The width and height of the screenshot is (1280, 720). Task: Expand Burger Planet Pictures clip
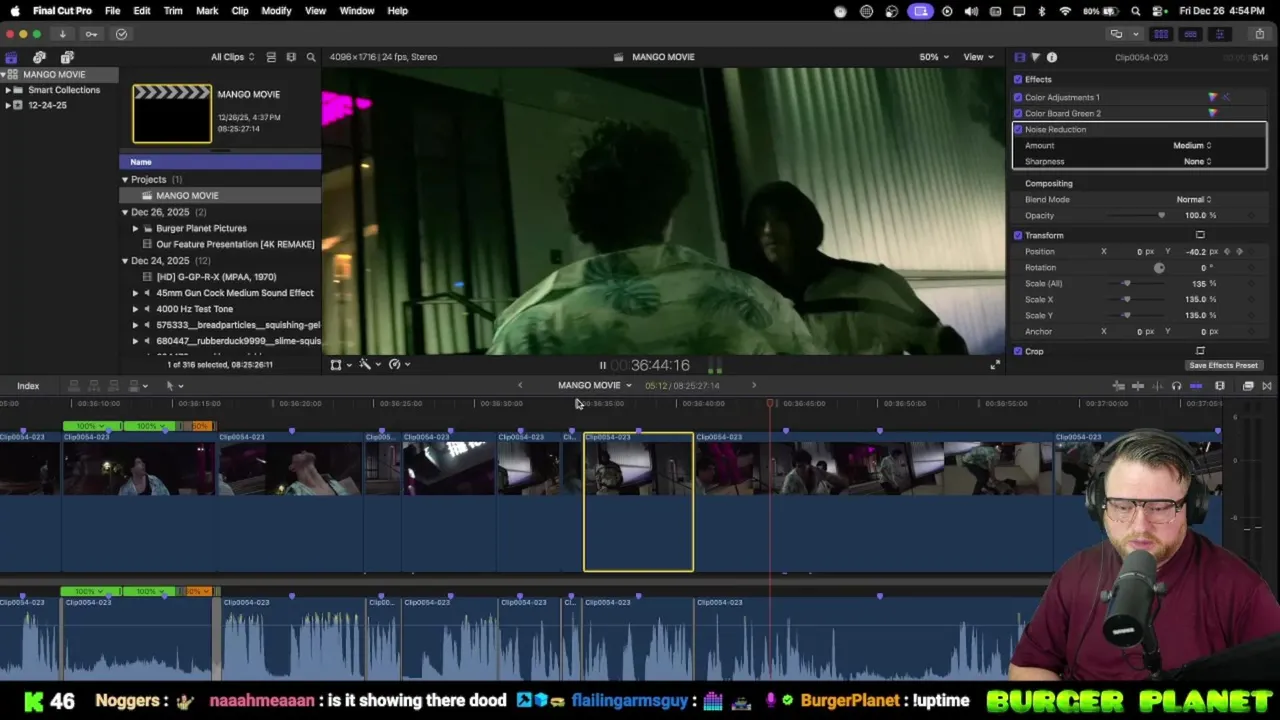135,228
